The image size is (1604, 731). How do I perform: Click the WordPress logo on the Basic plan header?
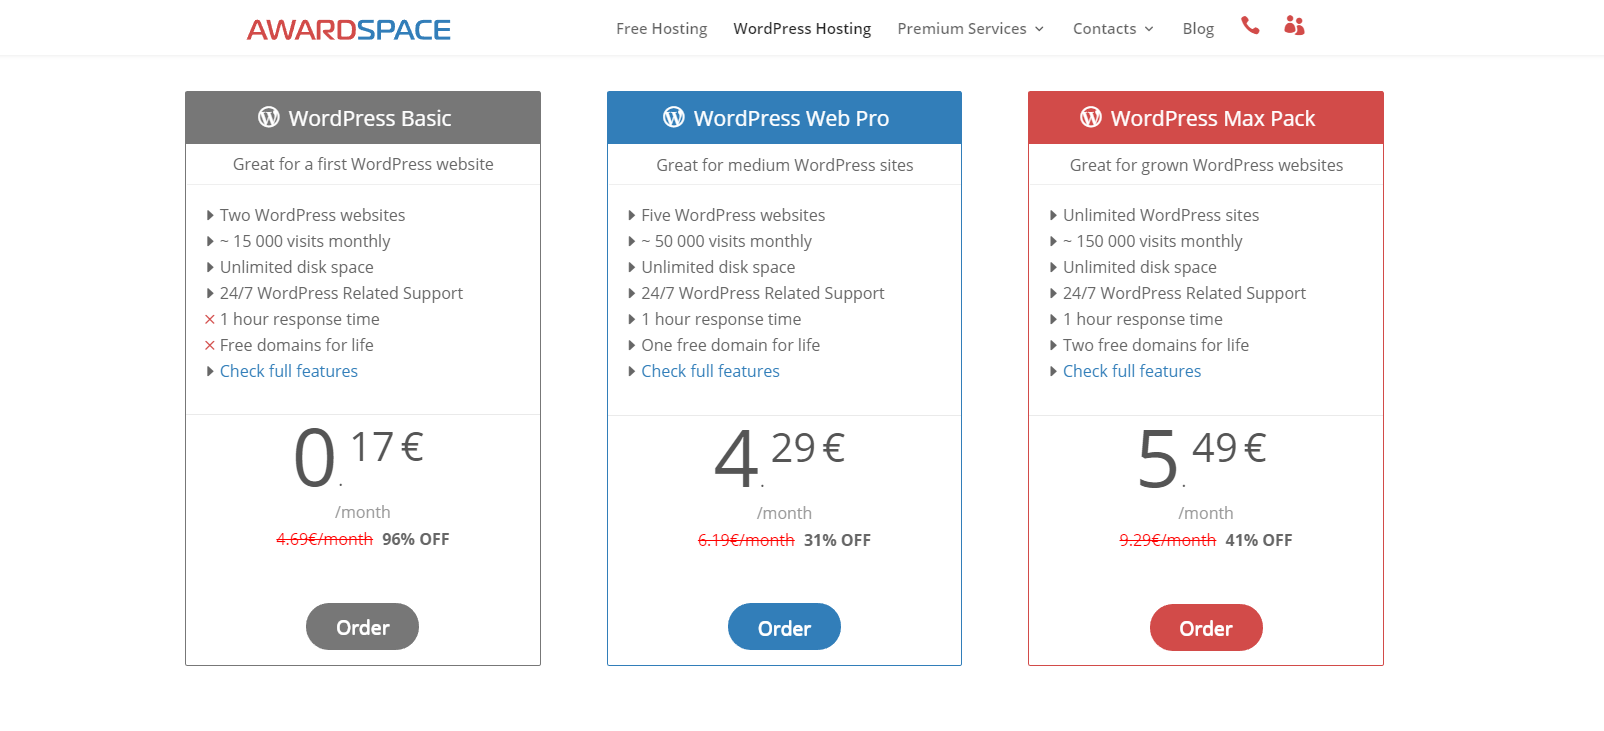point(269,117)
